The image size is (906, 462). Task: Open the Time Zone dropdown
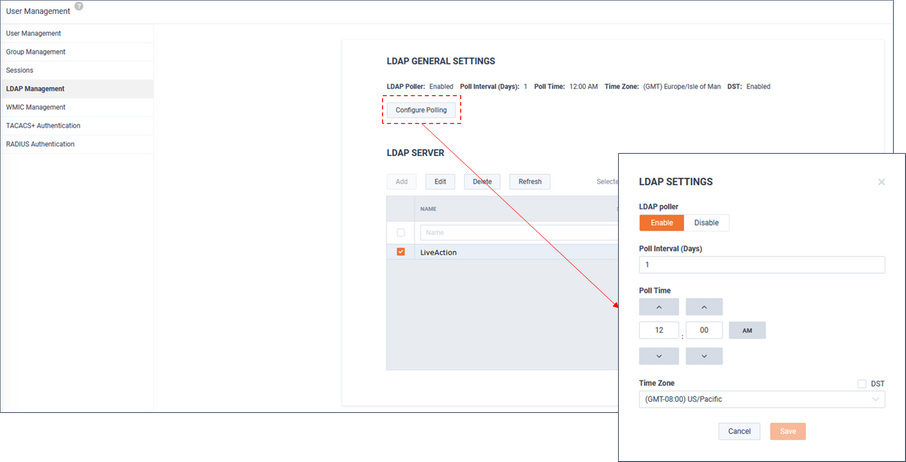click(x=762, y=399)
